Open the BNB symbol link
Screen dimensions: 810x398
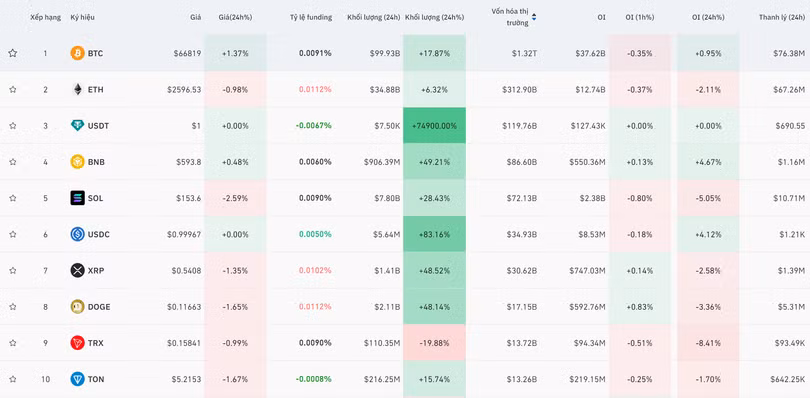pos(96,162)
